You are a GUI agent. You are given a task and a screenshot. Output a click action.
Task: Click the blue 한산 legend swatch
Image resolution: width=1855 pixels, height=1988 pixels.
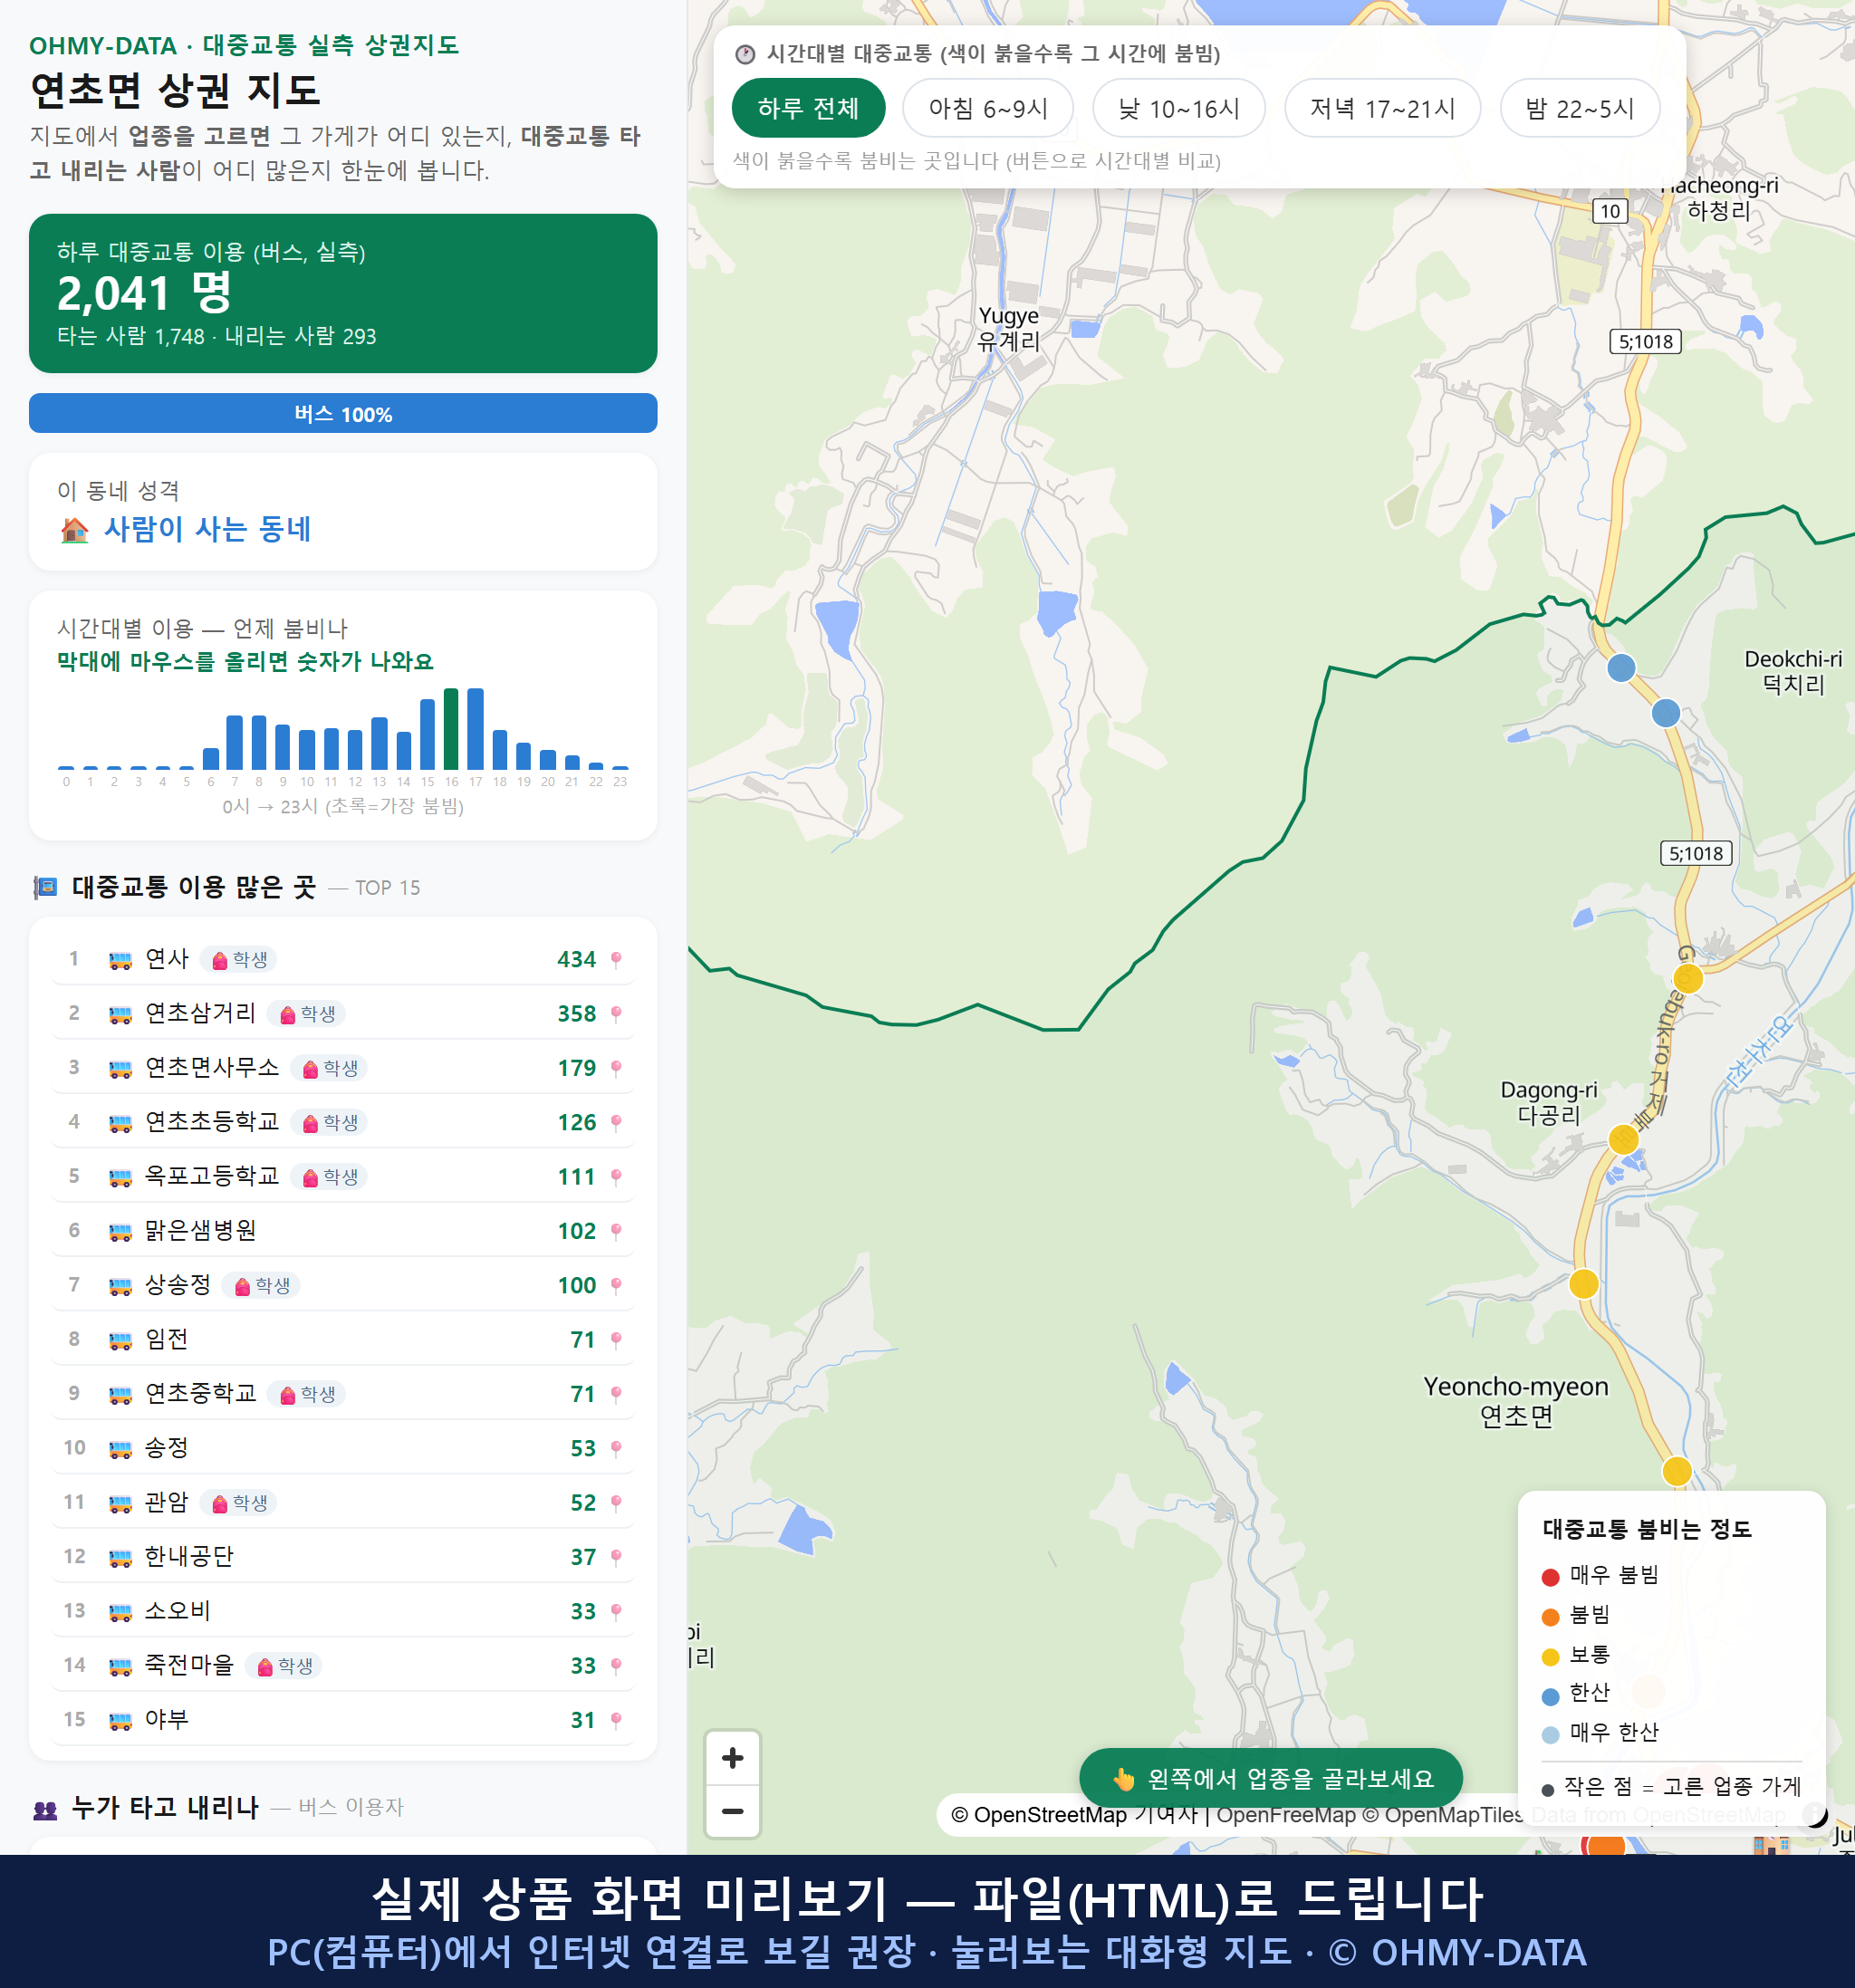coord(1551,1696)
